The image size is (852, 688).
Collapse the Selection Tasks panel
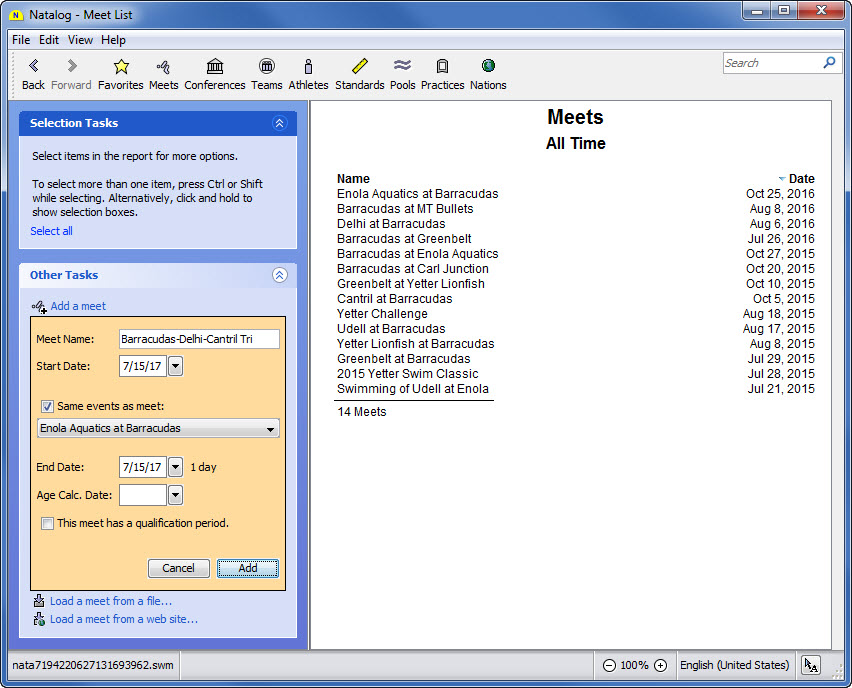click(279, 123)
